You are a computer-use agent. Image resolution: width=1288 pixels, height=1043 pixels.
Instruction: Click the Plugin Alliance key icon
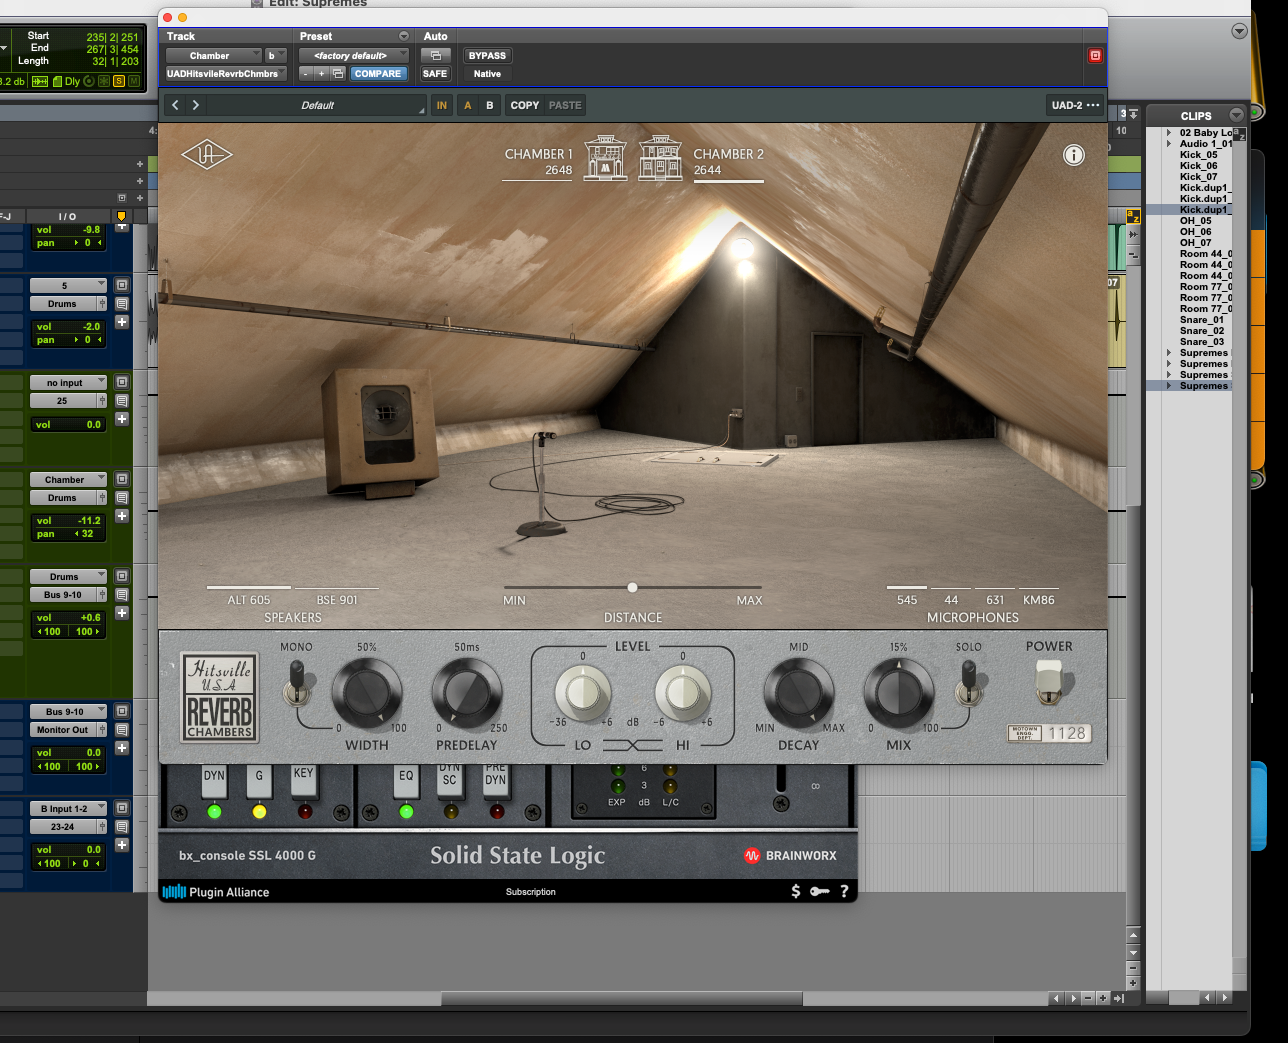(820, 891)
